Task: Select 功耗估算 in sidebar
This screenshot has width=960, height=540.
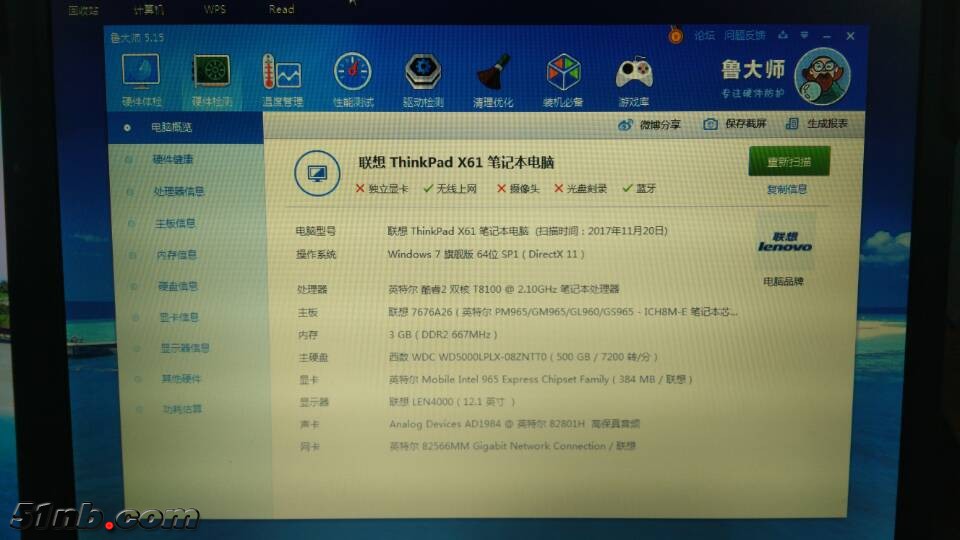Action: click(182, 409)
